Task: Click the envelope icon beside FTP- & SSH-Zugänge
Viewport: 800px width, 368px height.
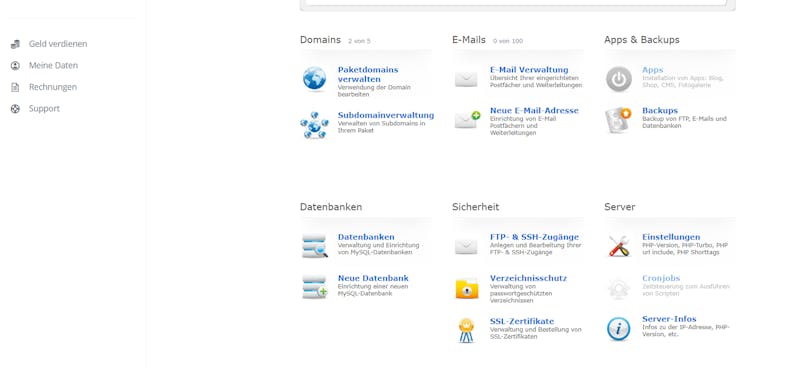Action: point(466,247)
